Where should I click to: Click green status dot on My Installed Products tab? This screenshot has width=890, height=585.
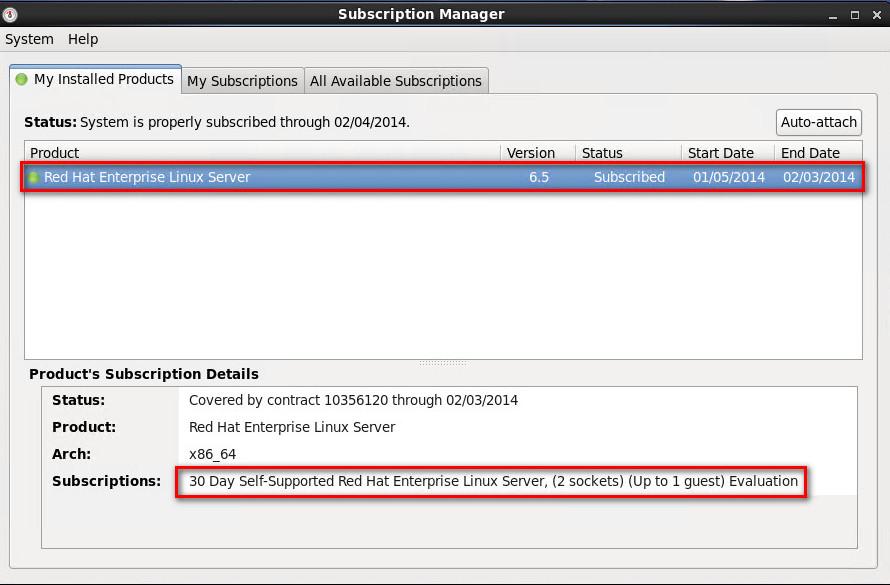tap(22, 79)
